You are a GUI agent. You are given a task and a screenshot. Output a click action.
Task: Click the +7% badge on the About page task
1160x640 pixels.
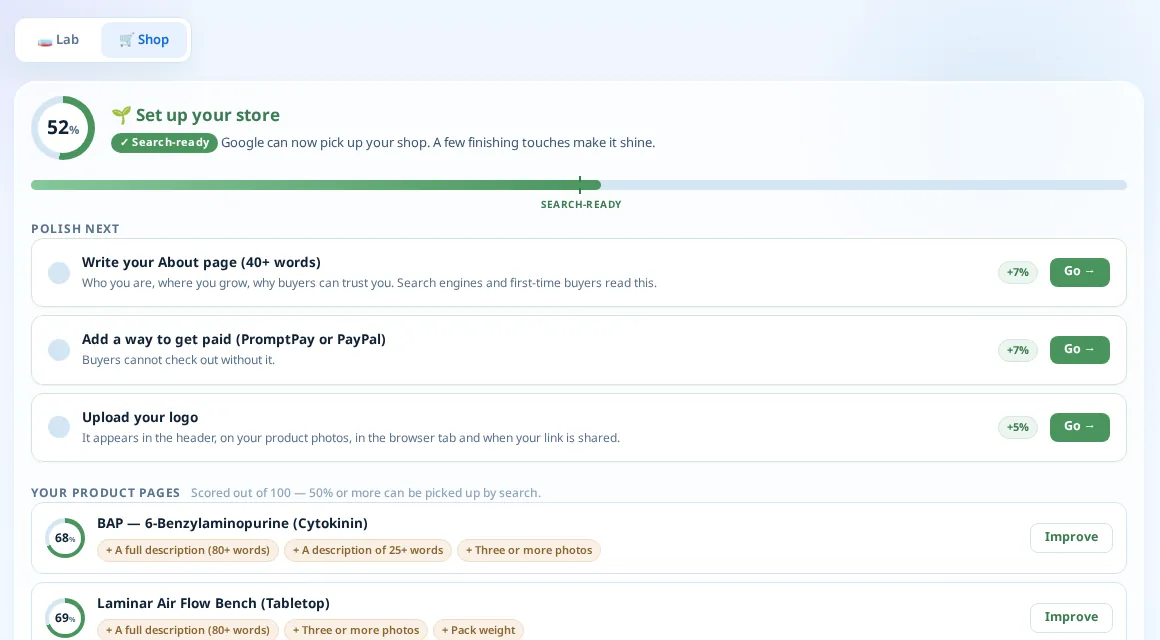point(1017,272)
